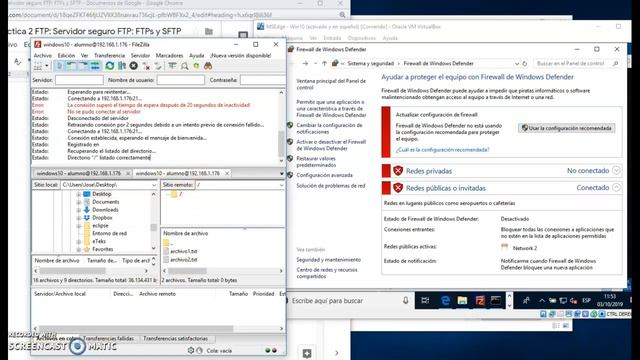Open Task View in the VM taskbar
640x360 pixels.
tap(425, 301)
